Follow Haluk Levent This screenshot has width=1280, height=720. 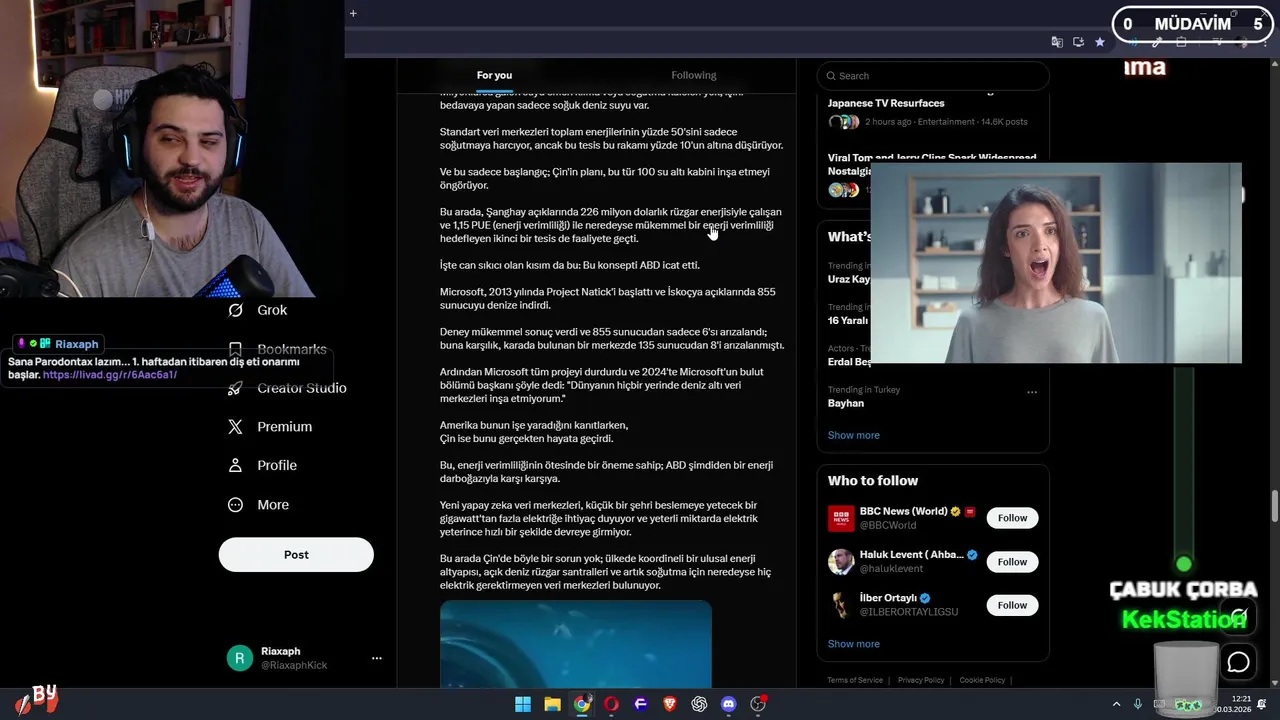(x=1012, y=562)
